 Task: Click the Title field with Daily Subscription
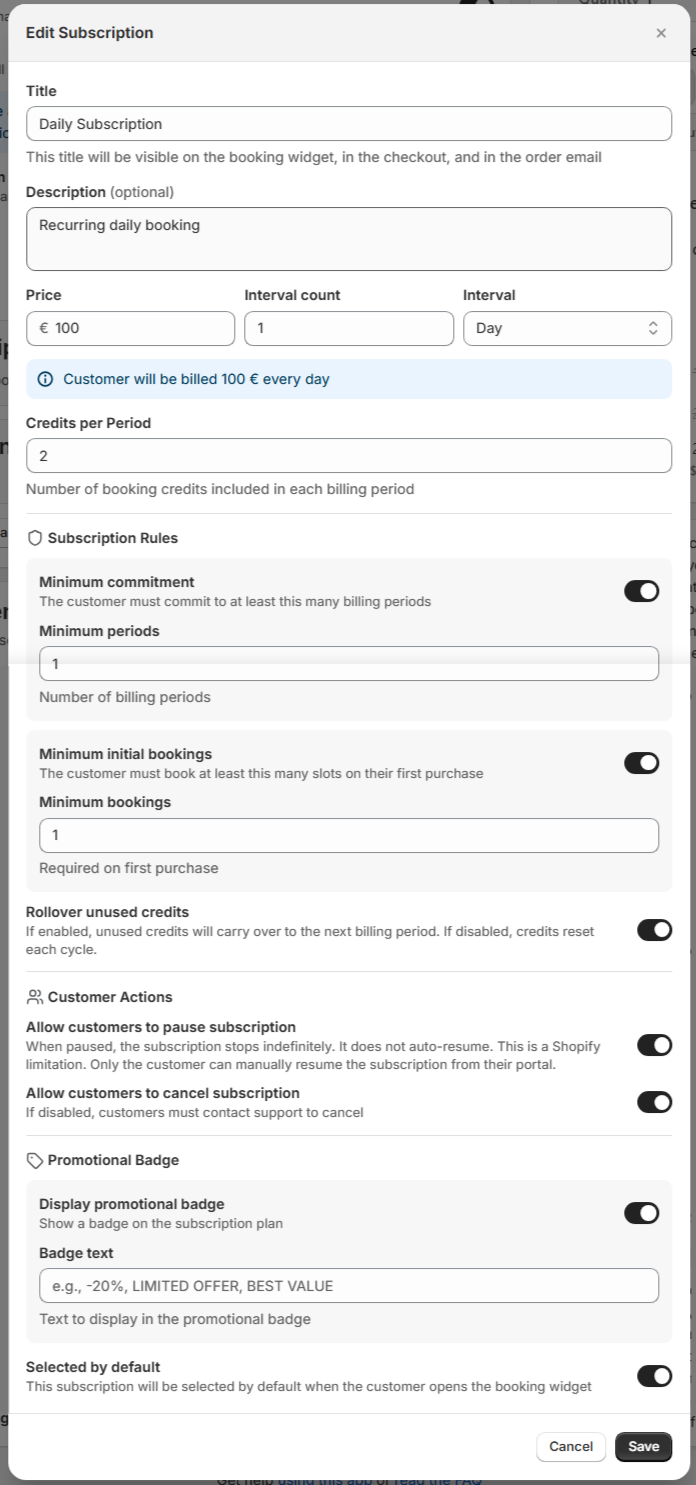[x=348, y=124]
